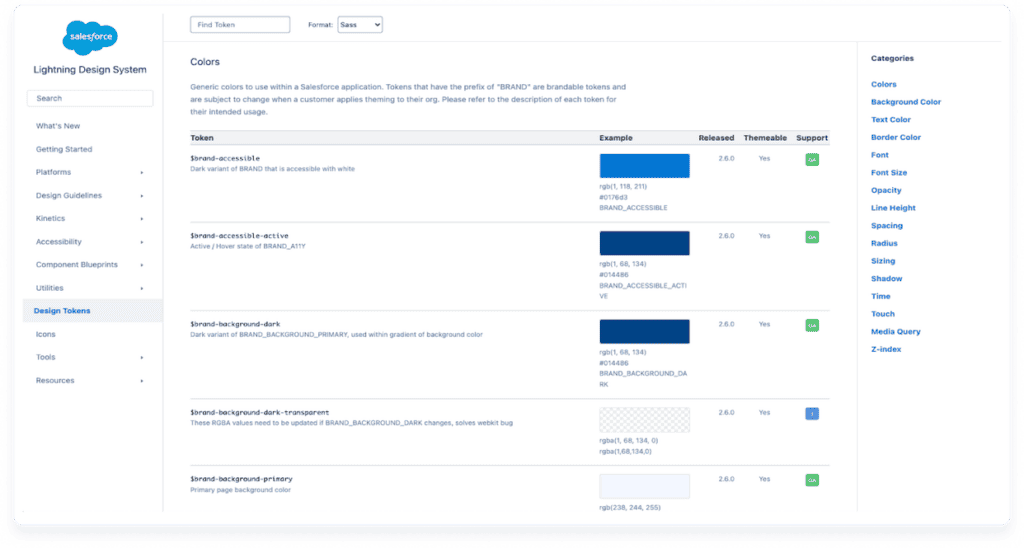Image resolution: width=1024 pixels, height=548 pixels.
Task: Click the green support badge for $brand-accessible
Action: pyautogui.click(x=812, y=160)
